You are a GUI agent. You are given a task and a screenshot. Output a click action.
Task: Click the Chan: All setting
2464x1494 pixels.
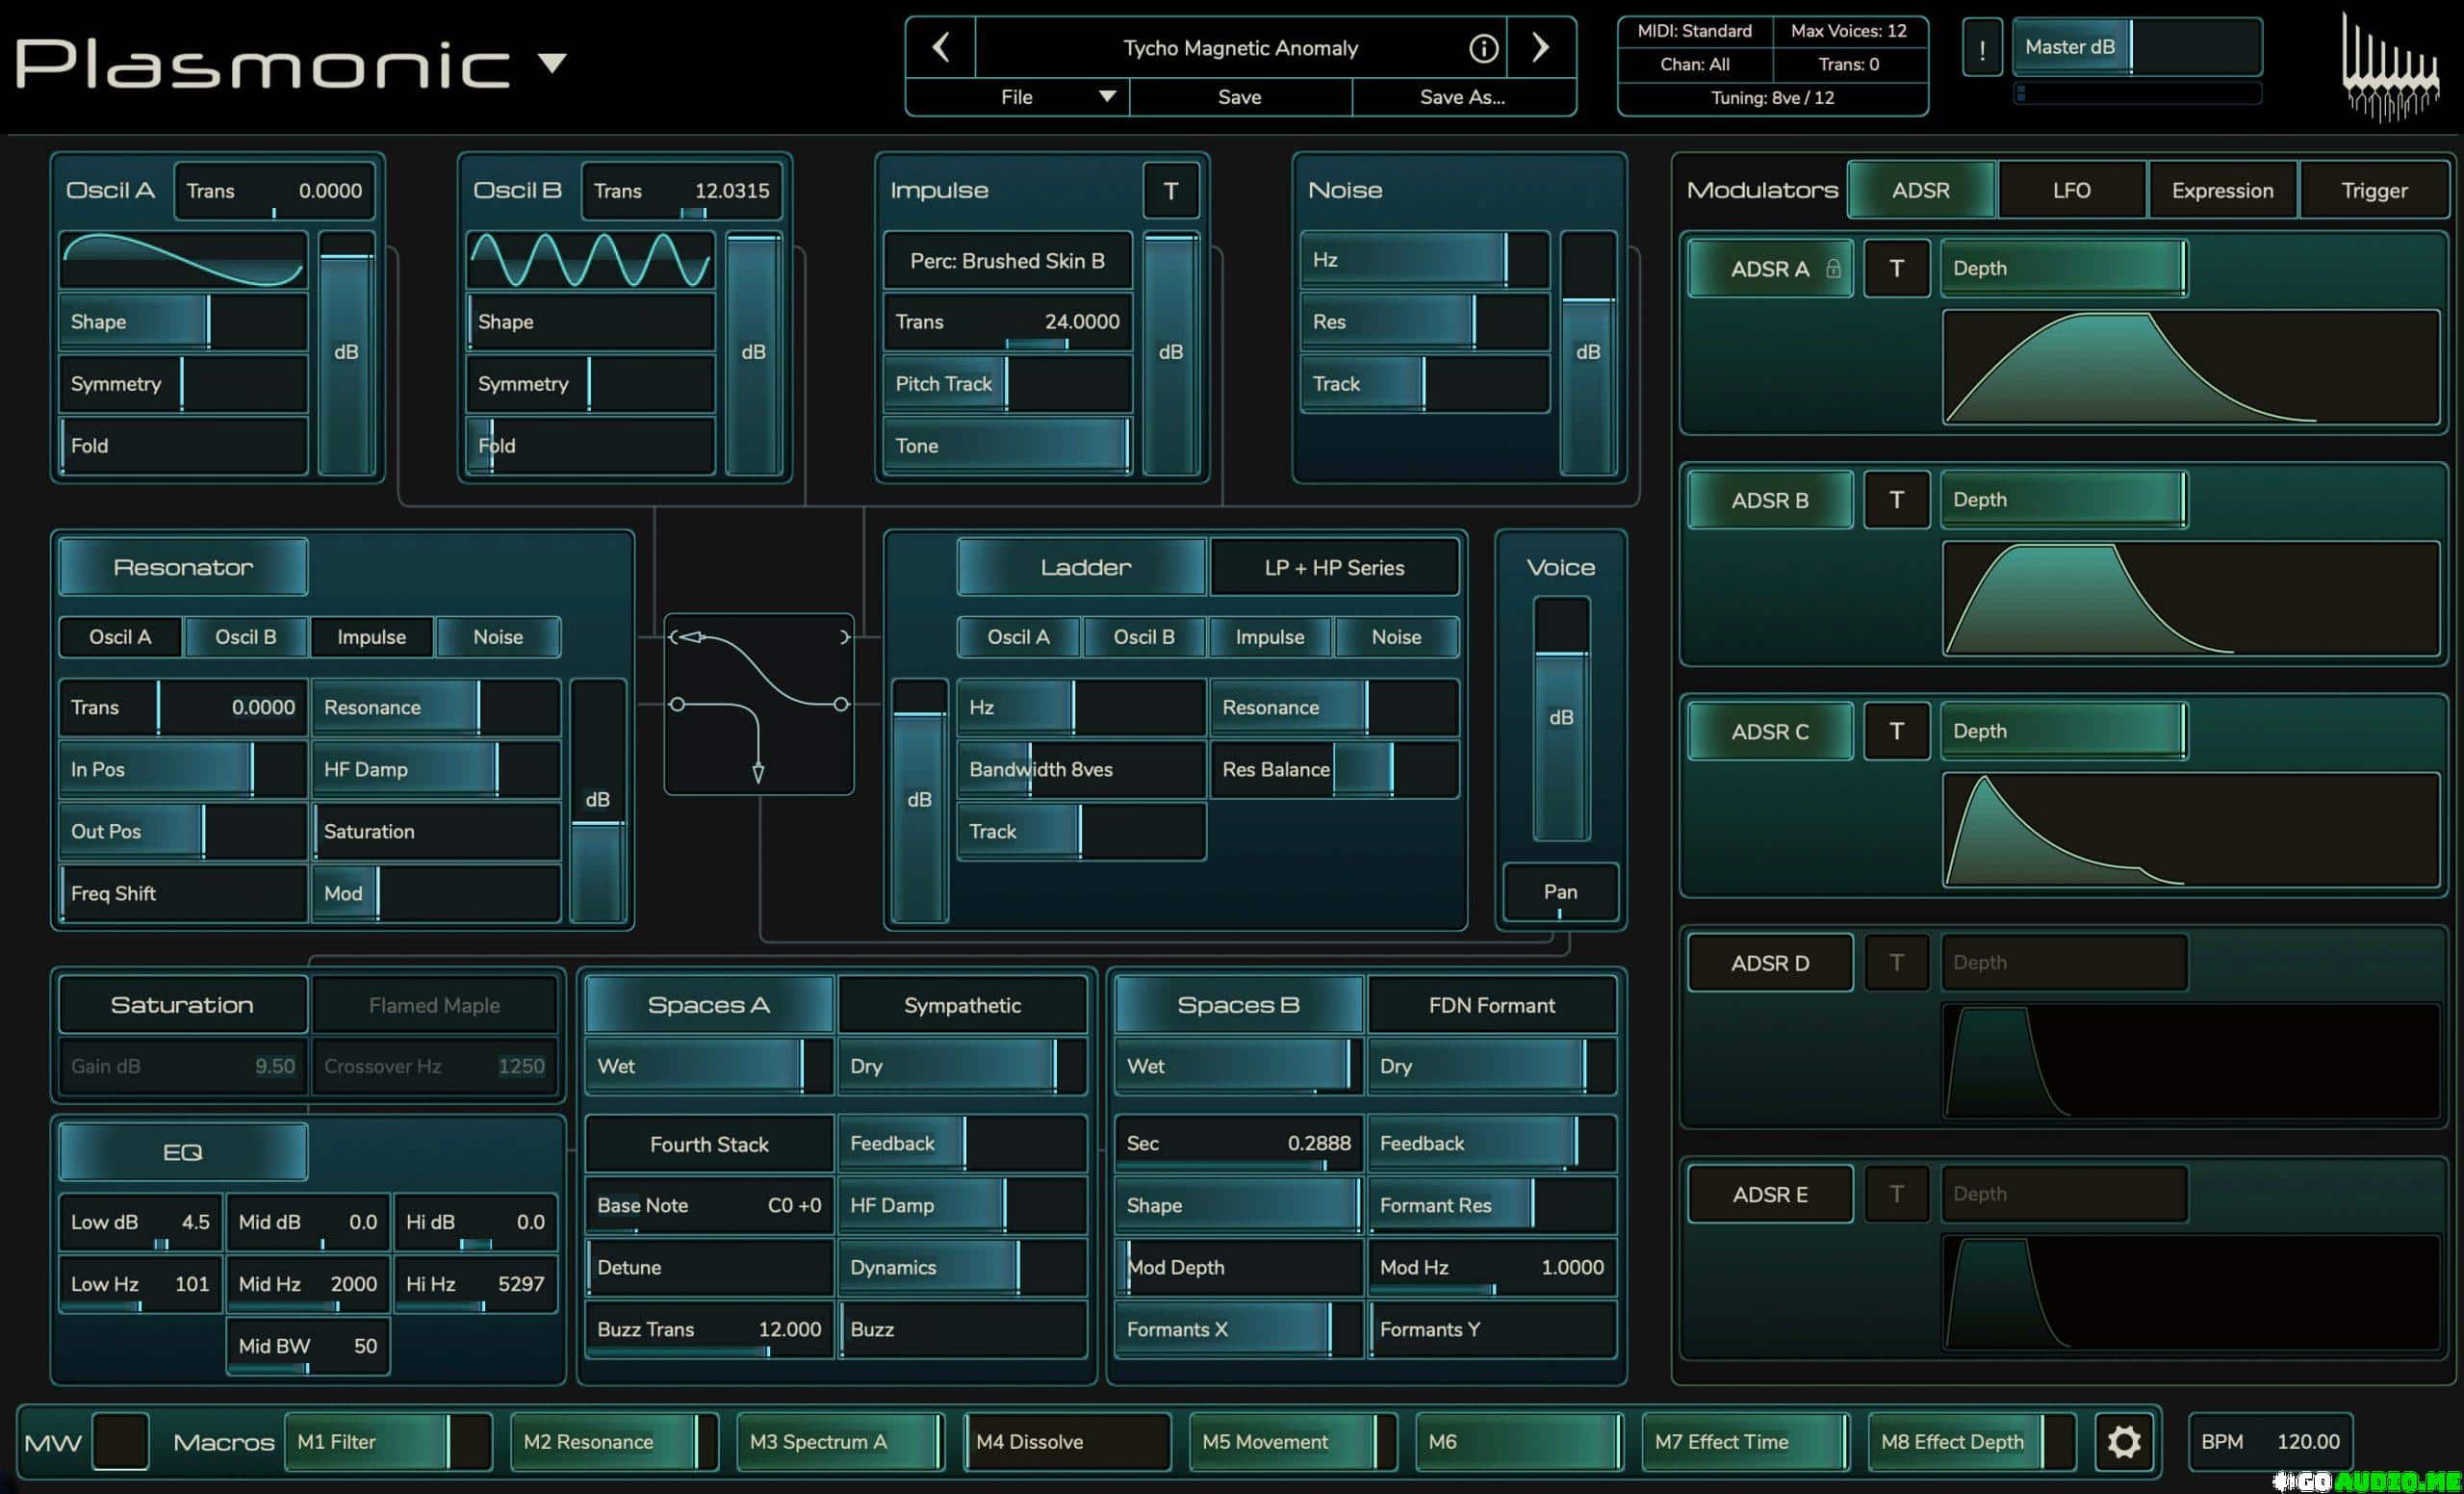pyautogui.click(x=1695, y=64)
